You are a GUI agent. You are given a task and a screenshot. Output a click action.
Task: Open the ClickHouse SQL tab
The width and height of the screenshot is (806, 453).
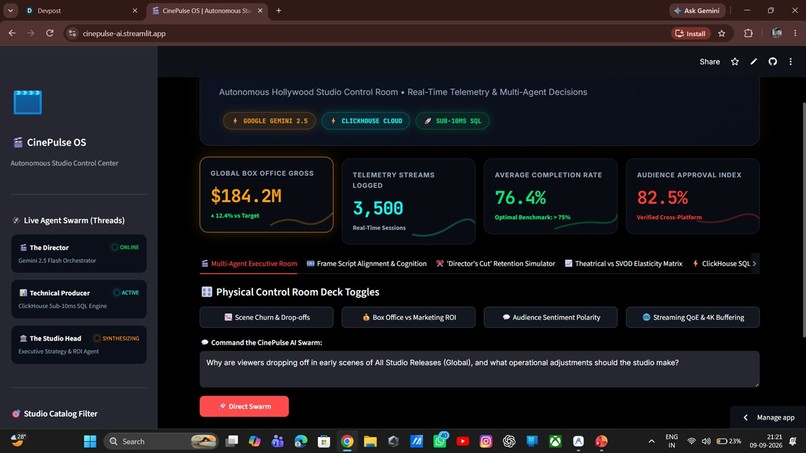tap(721, 264)
